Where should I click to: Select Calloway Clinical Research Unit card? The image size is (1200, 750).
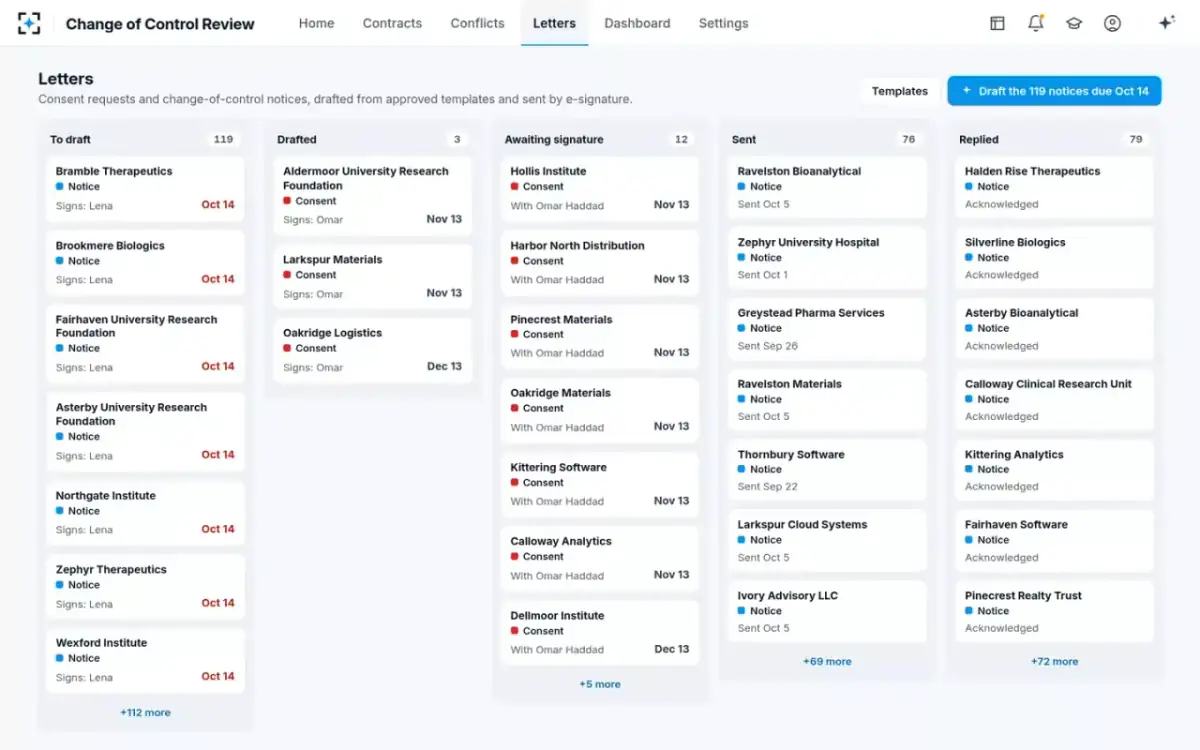1055,400
